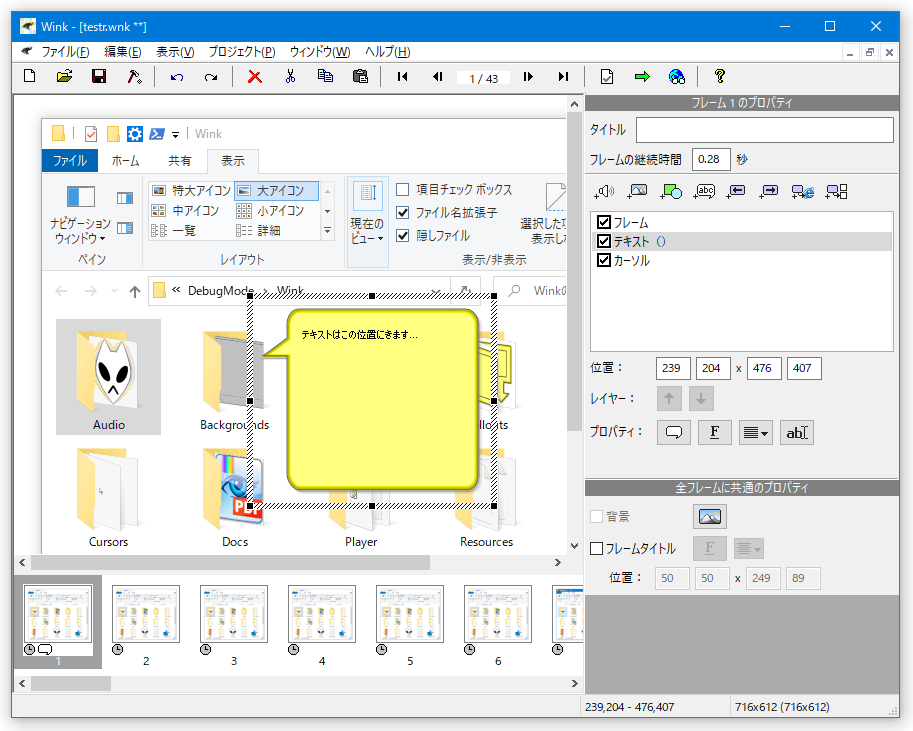Click the canvas horizontal scrollbar thumb
Image resolution: width=913 pixels, height=731 pixels.
[x=231, y=563]
